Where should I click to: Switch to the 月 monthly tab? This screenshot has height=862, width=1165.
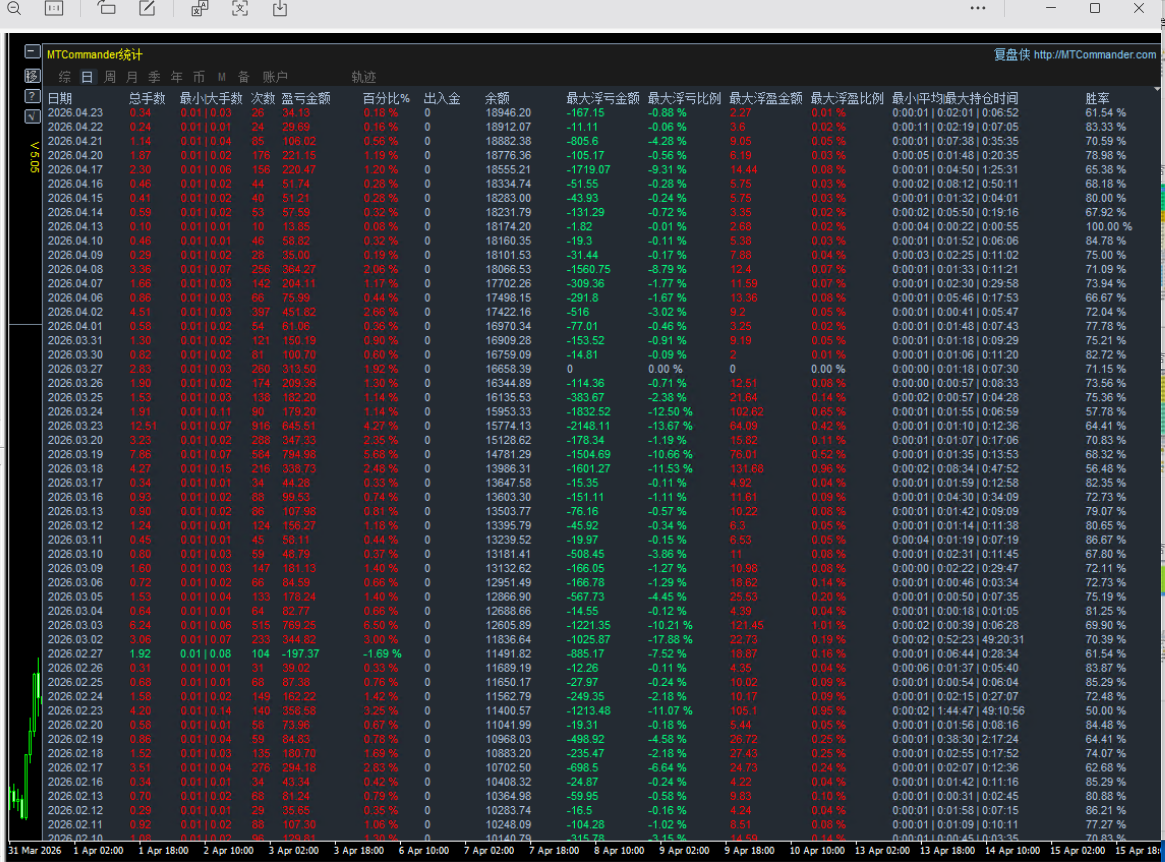pyautogui.click(x=132, y=77)
